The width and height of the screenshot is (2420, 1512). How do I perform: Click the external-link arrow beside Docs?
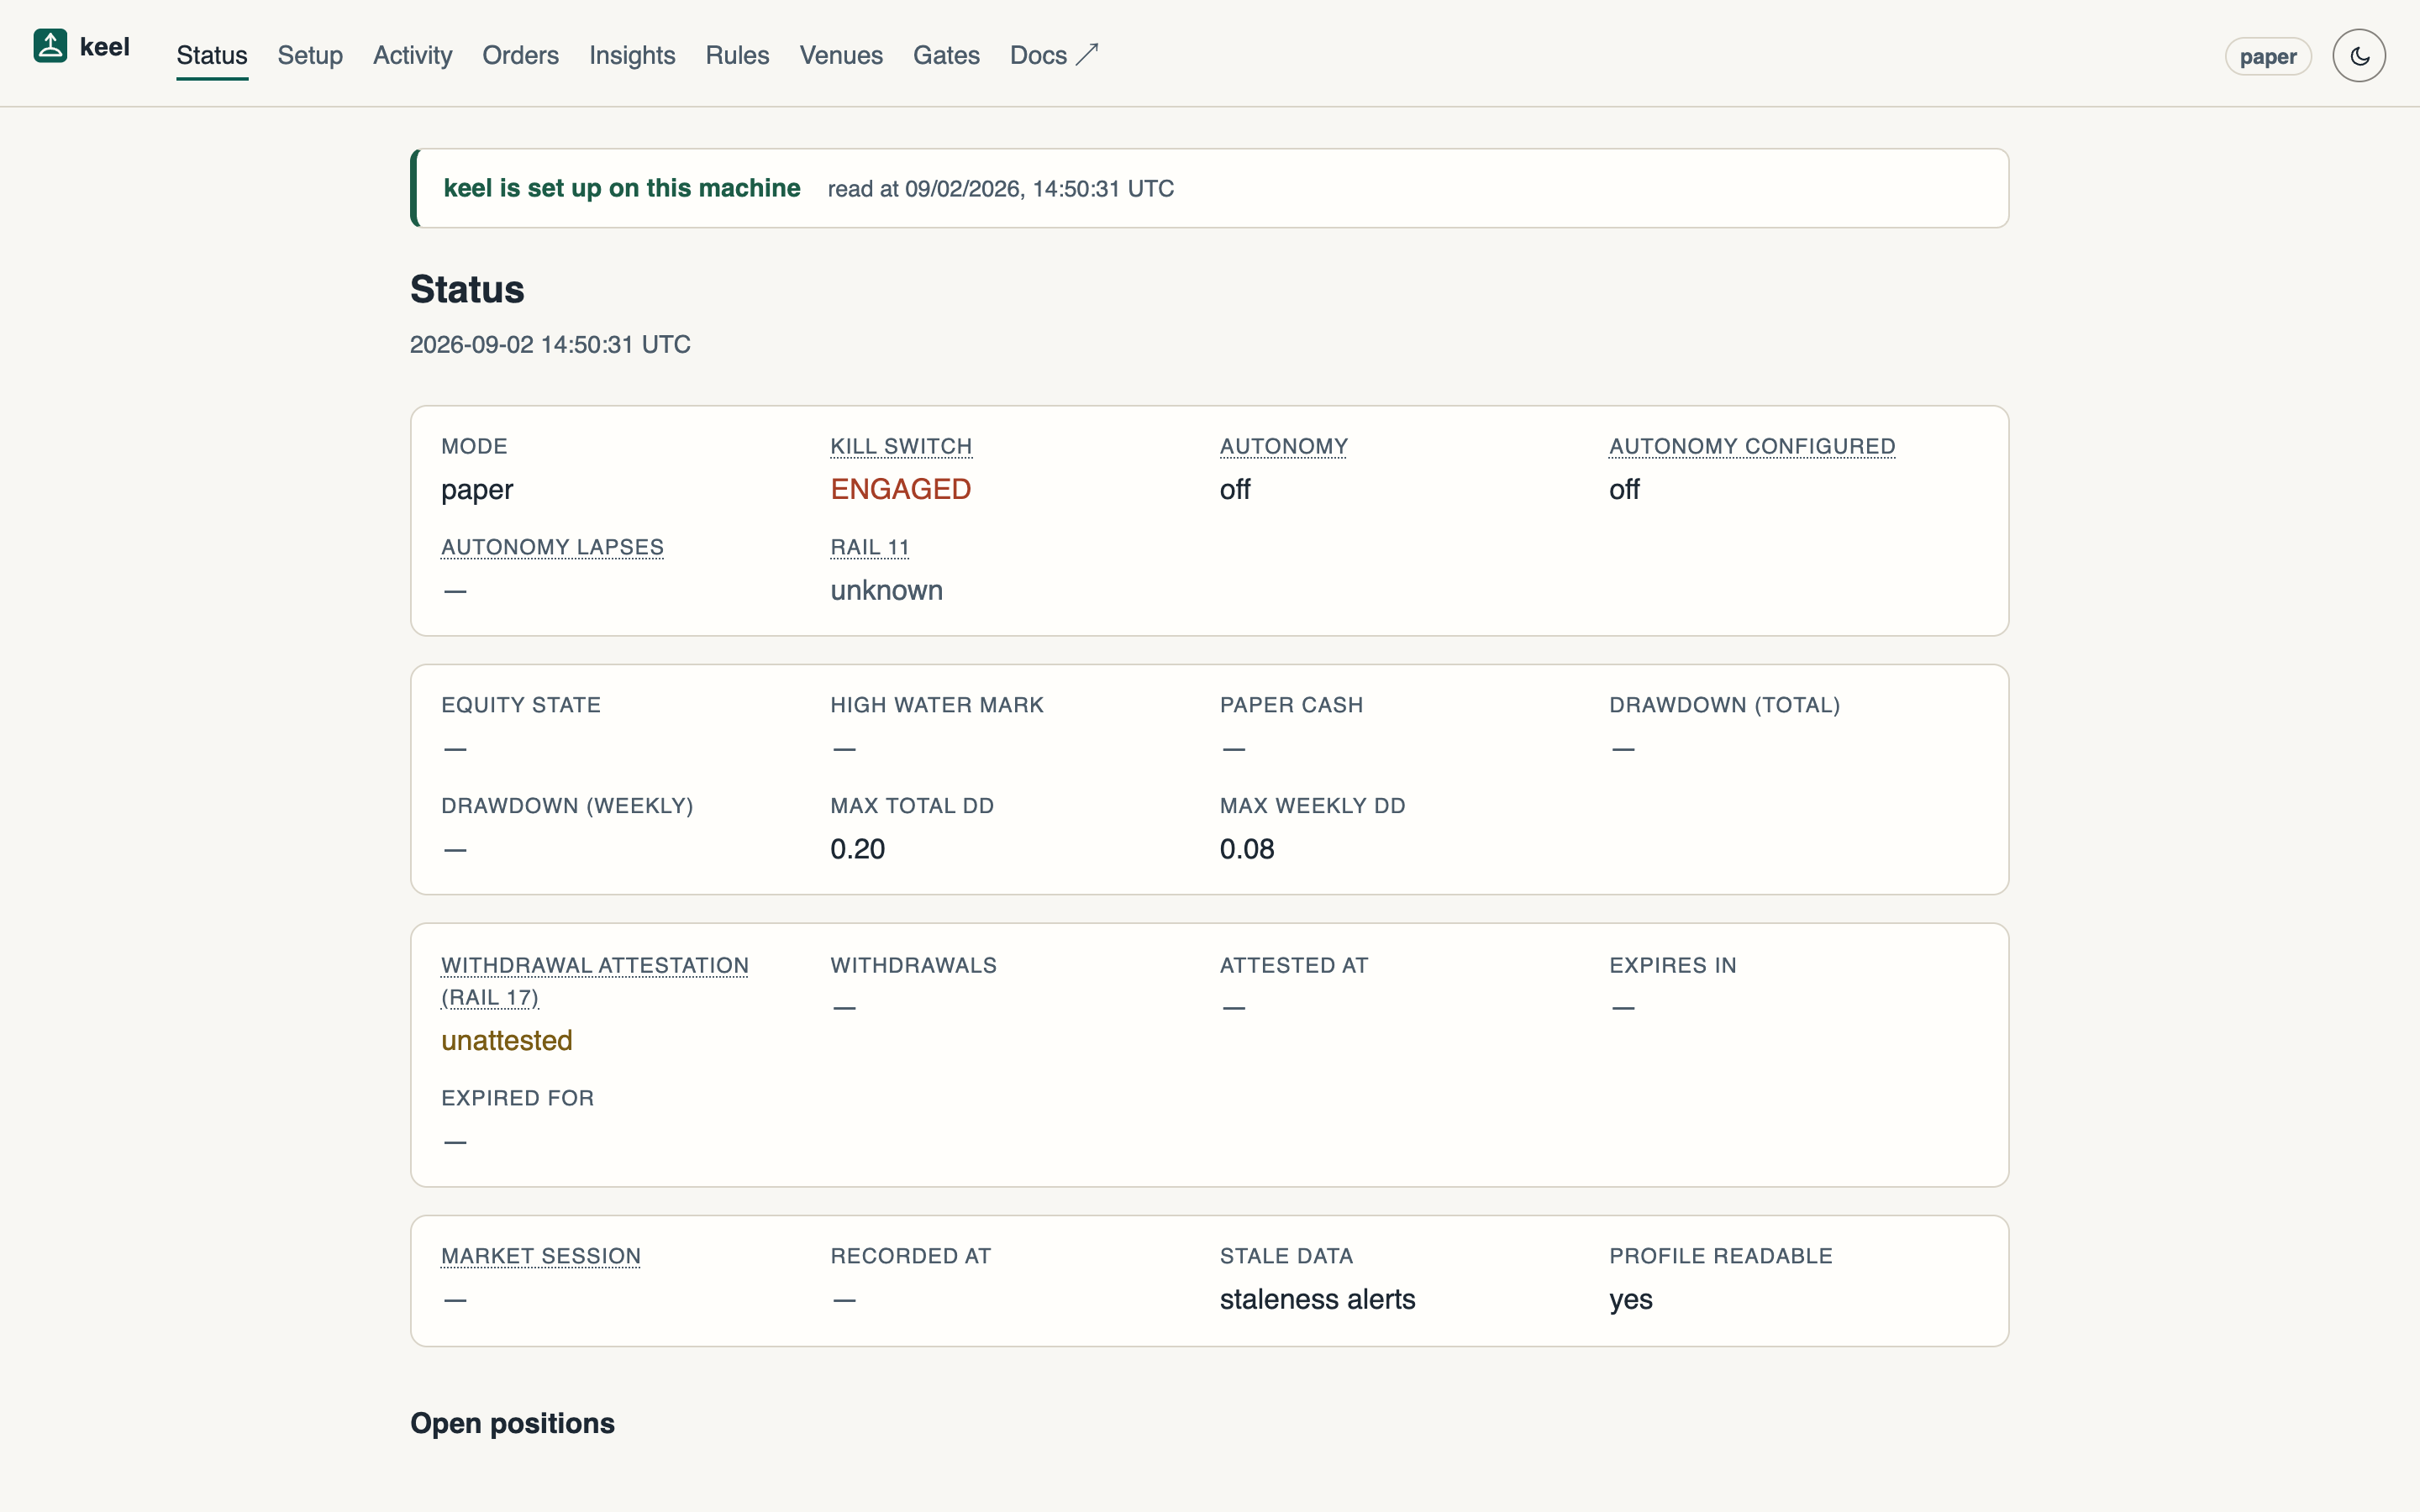[1087, 55]
